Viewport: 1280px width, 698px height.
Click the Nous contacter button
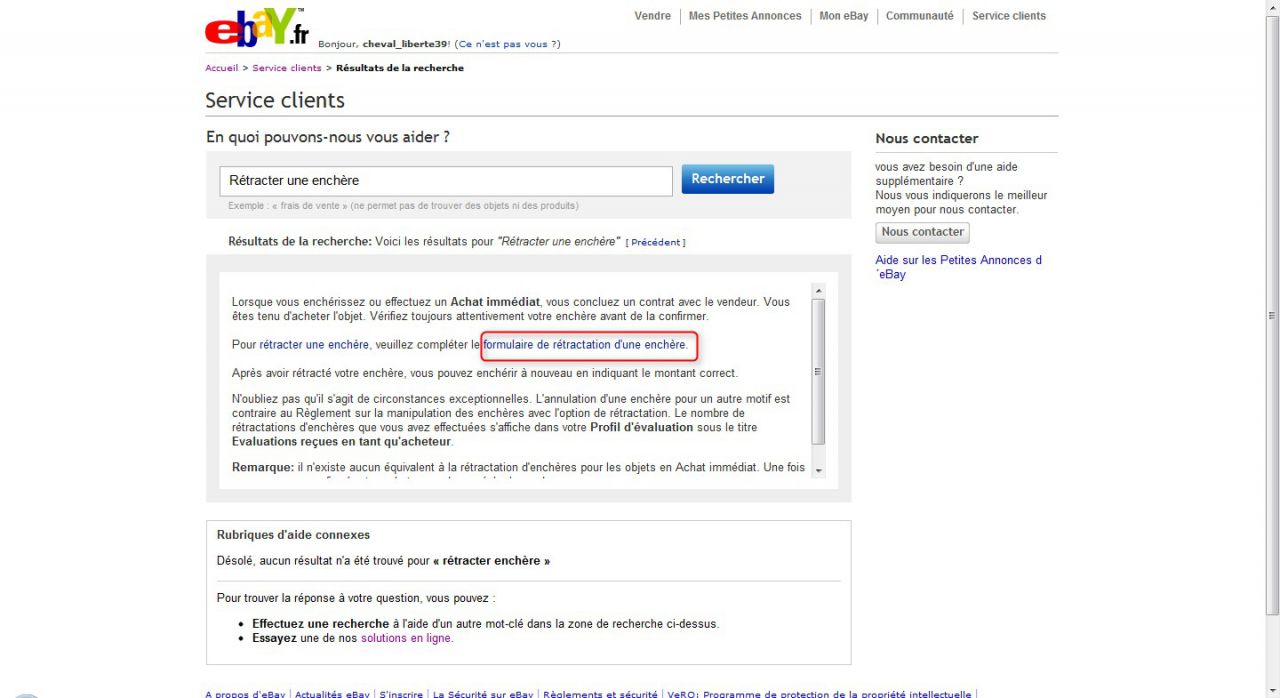pos(922,232)
